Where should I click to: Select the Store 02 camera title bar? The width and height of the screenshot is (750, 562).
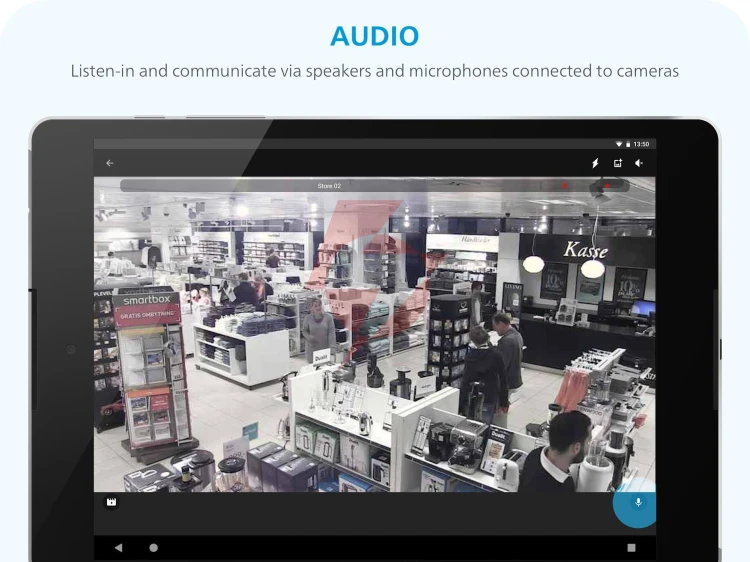pos(375,186)
